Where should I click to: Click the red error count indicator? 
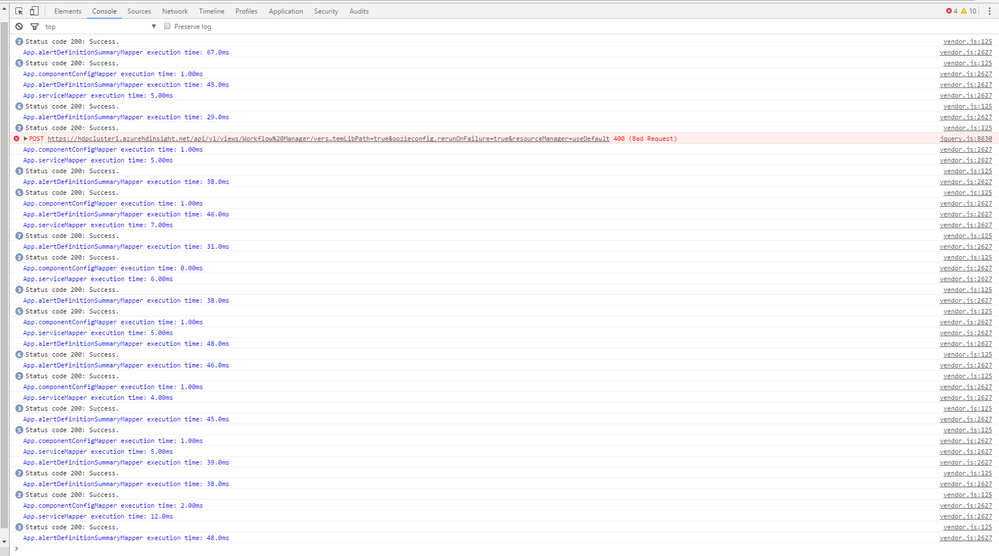[952, 11]
